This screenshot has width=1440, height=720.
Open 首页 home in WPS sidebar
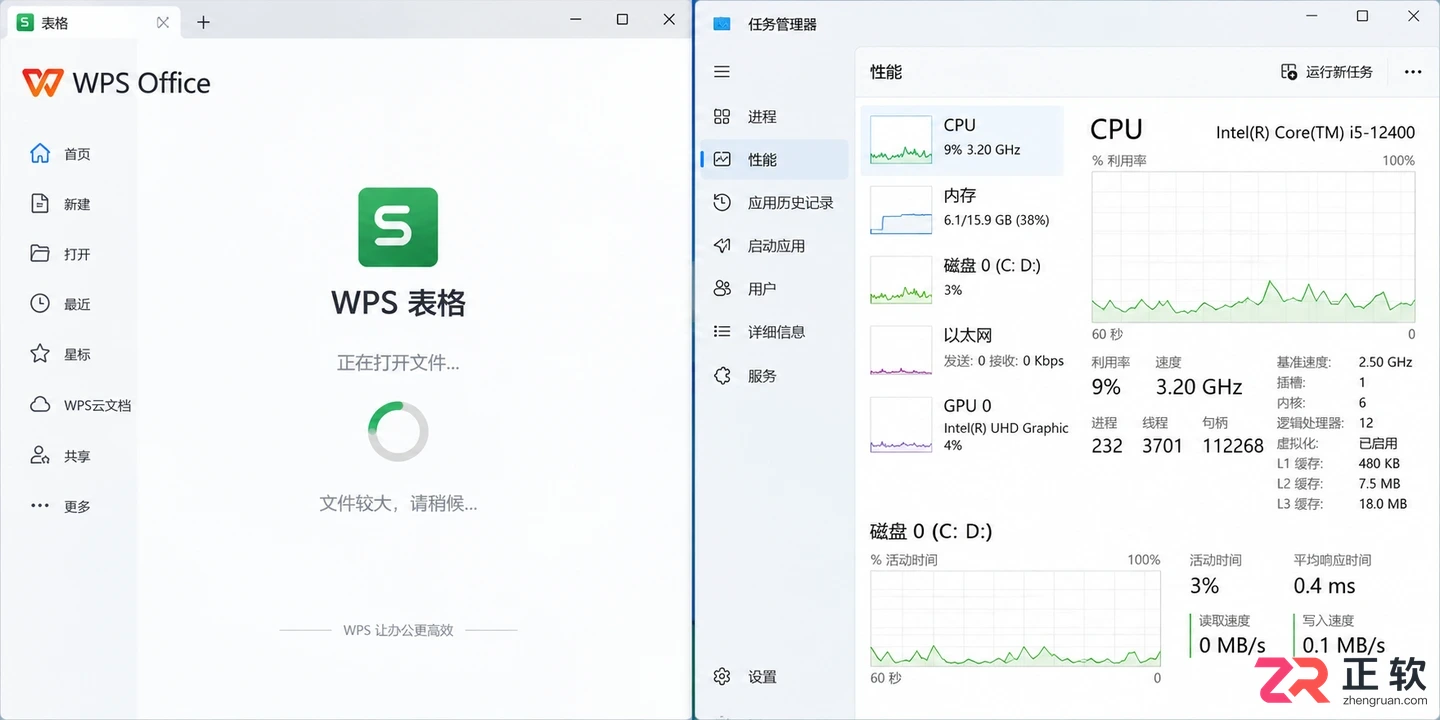(62, 154)
